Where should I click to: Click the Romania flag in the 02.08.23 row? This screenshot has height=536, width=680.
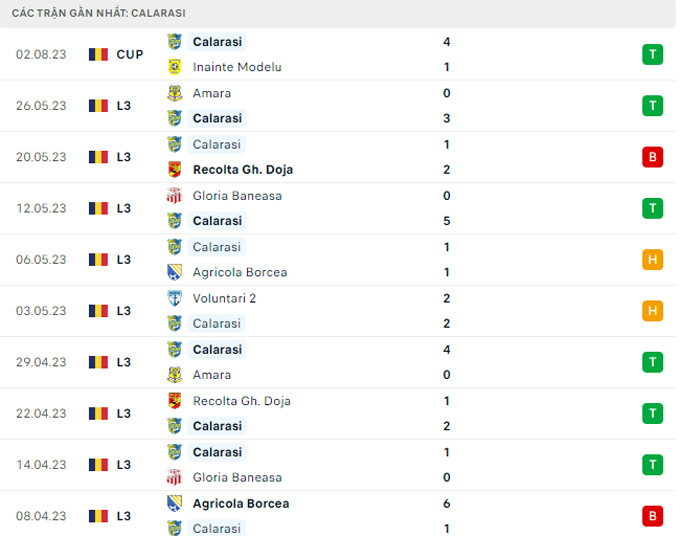pyautogui.click(x=98, y=54)
